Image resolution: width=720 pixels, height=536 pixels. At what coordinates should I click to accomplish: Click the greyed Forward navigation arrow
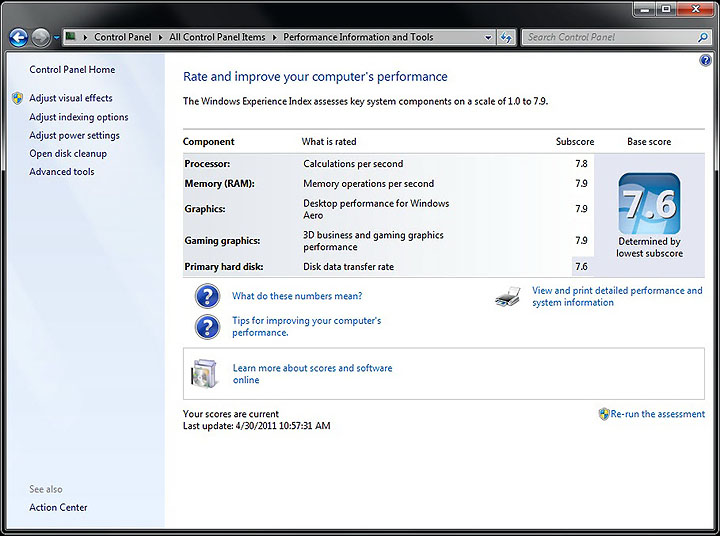point(40,38)
